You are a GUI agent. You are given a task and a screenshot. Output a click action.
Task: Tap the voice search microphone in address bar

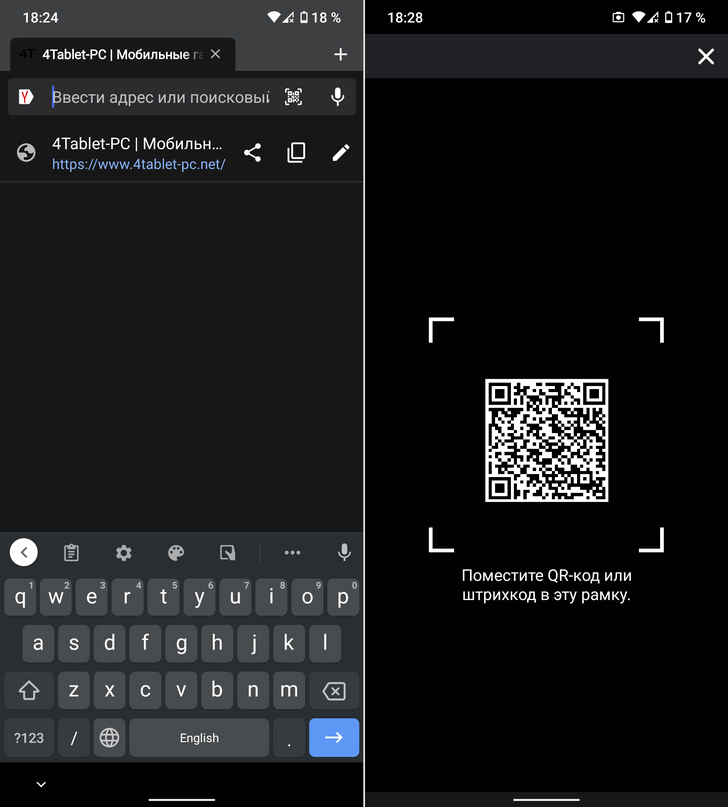click(x=338, y=97)
